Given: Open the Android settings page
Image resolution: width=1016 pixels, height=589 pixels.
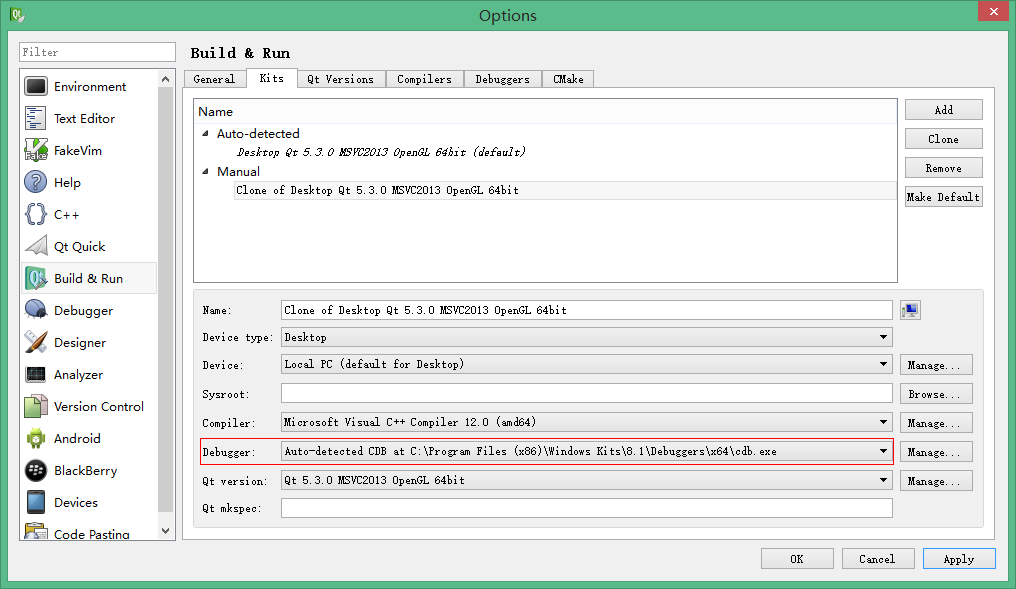Looking at the screenshot, I should tap(34, 438).
